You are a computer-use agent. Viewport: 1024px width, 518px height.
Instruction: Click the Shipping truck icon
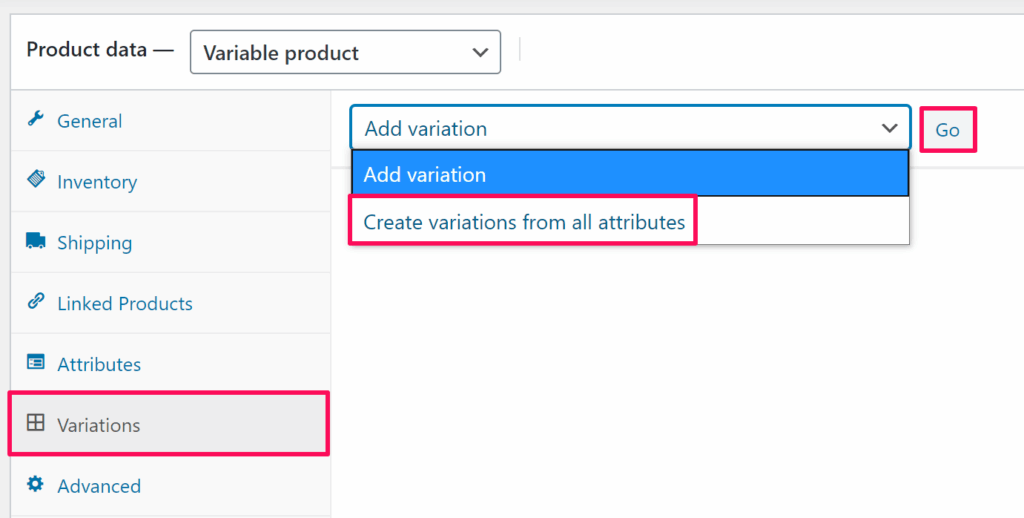pos(36,241)
